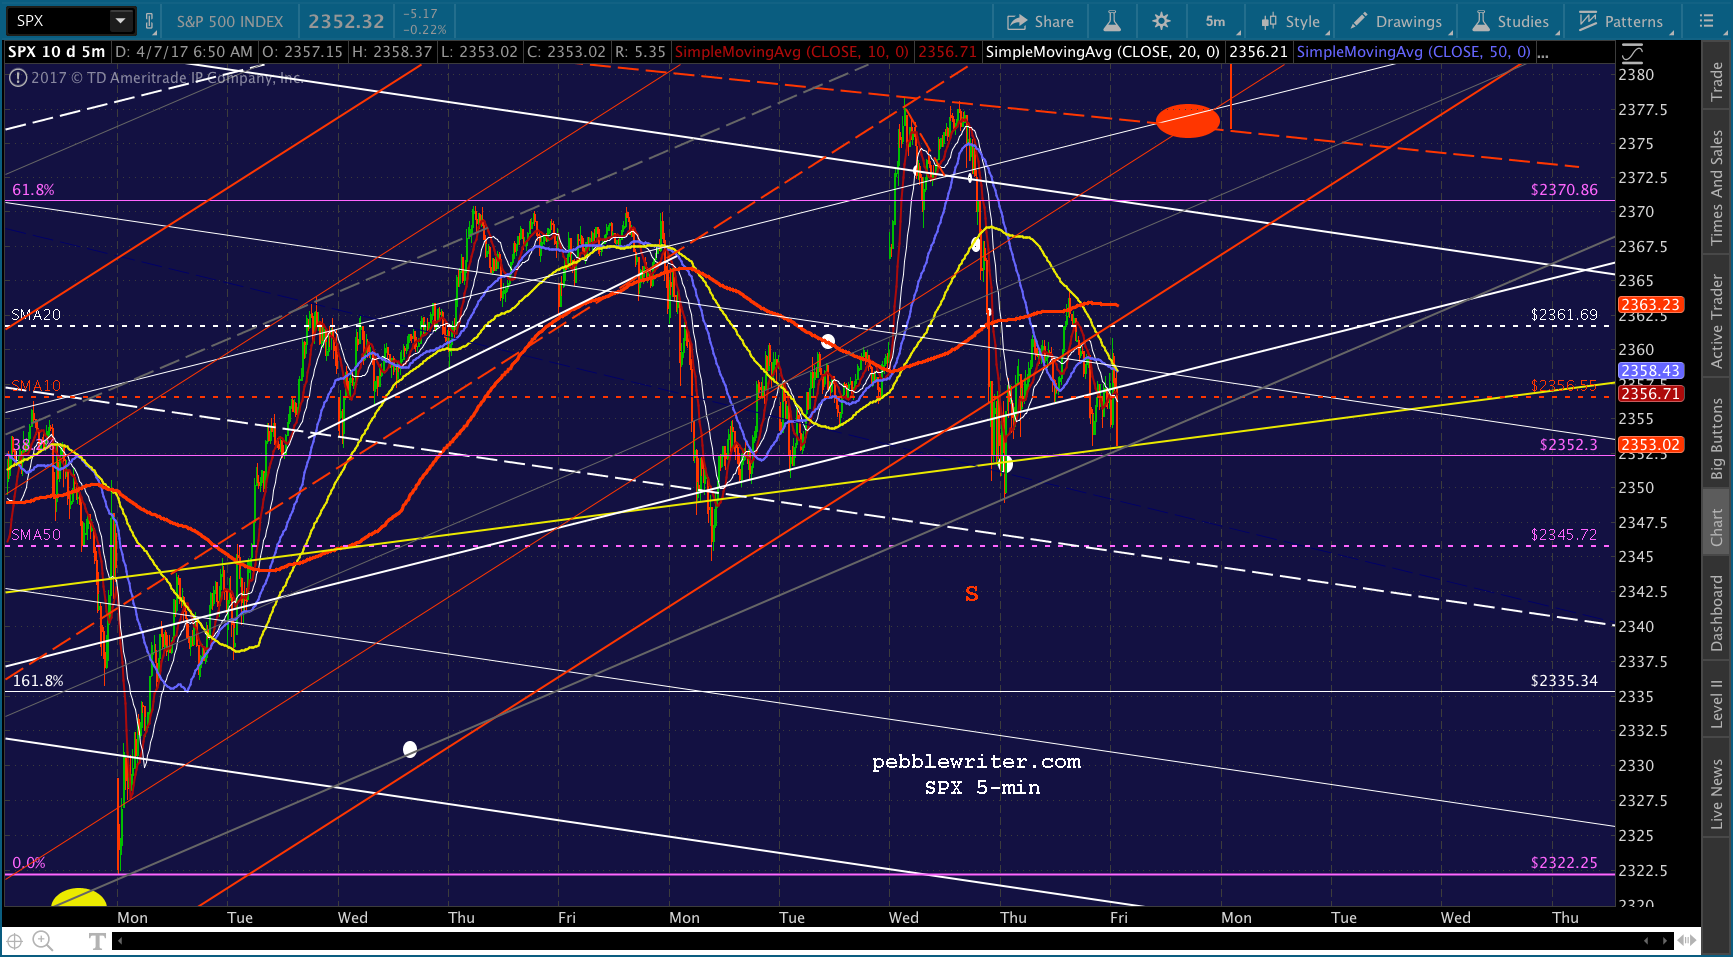Image resolution: width=1733 pixels, height=957 pixels.
Task: Click the $2352.3 level label
Action: 1569,445
